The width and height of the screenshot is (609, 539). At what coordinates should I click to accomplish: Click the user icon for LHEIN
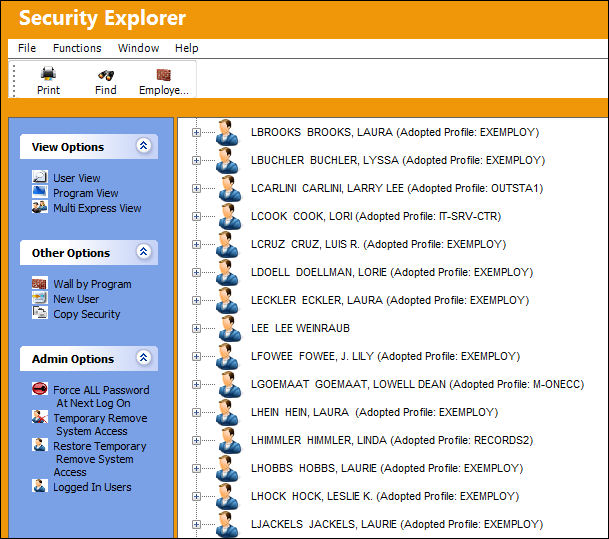[x=228, y=412]
